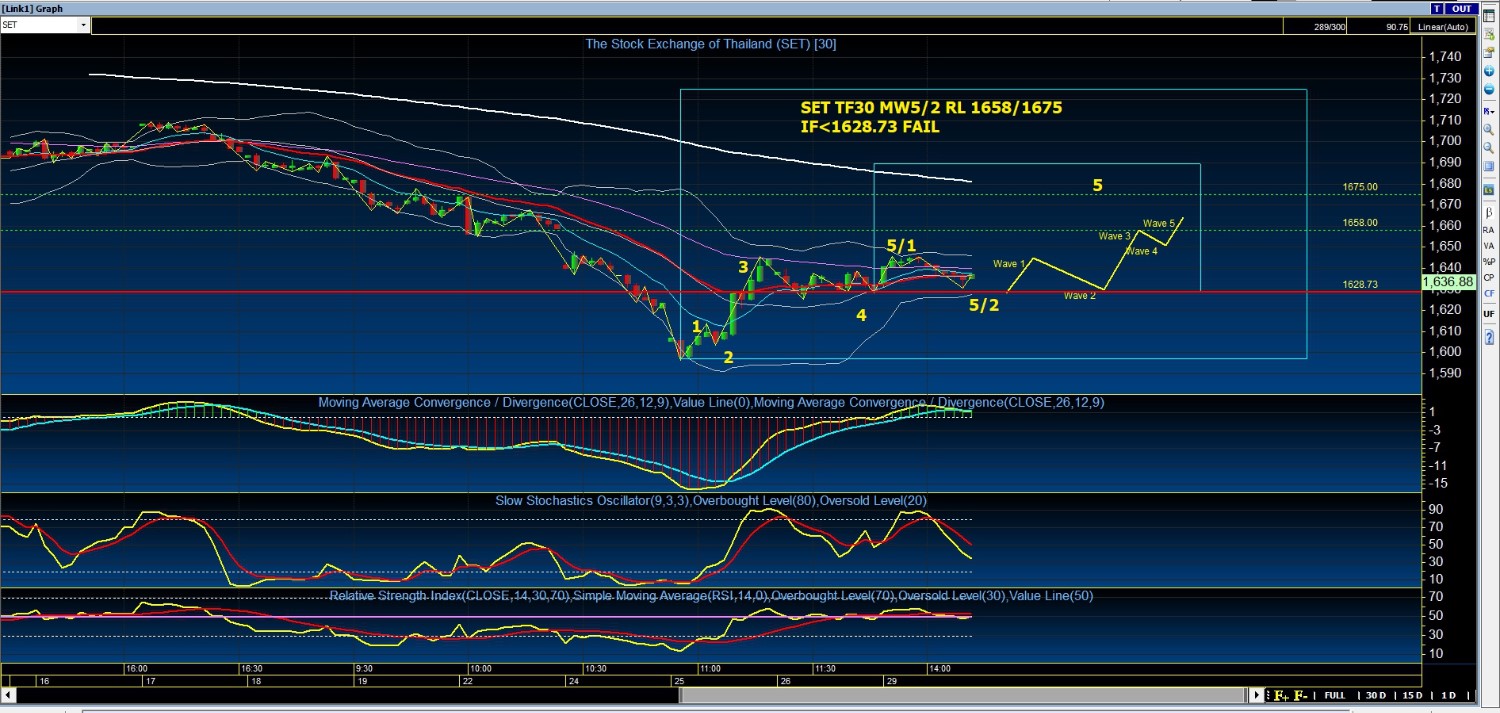The image size is (1500, 713).
Task: Click the MACD indicator title
Action: tap(711, 402)
